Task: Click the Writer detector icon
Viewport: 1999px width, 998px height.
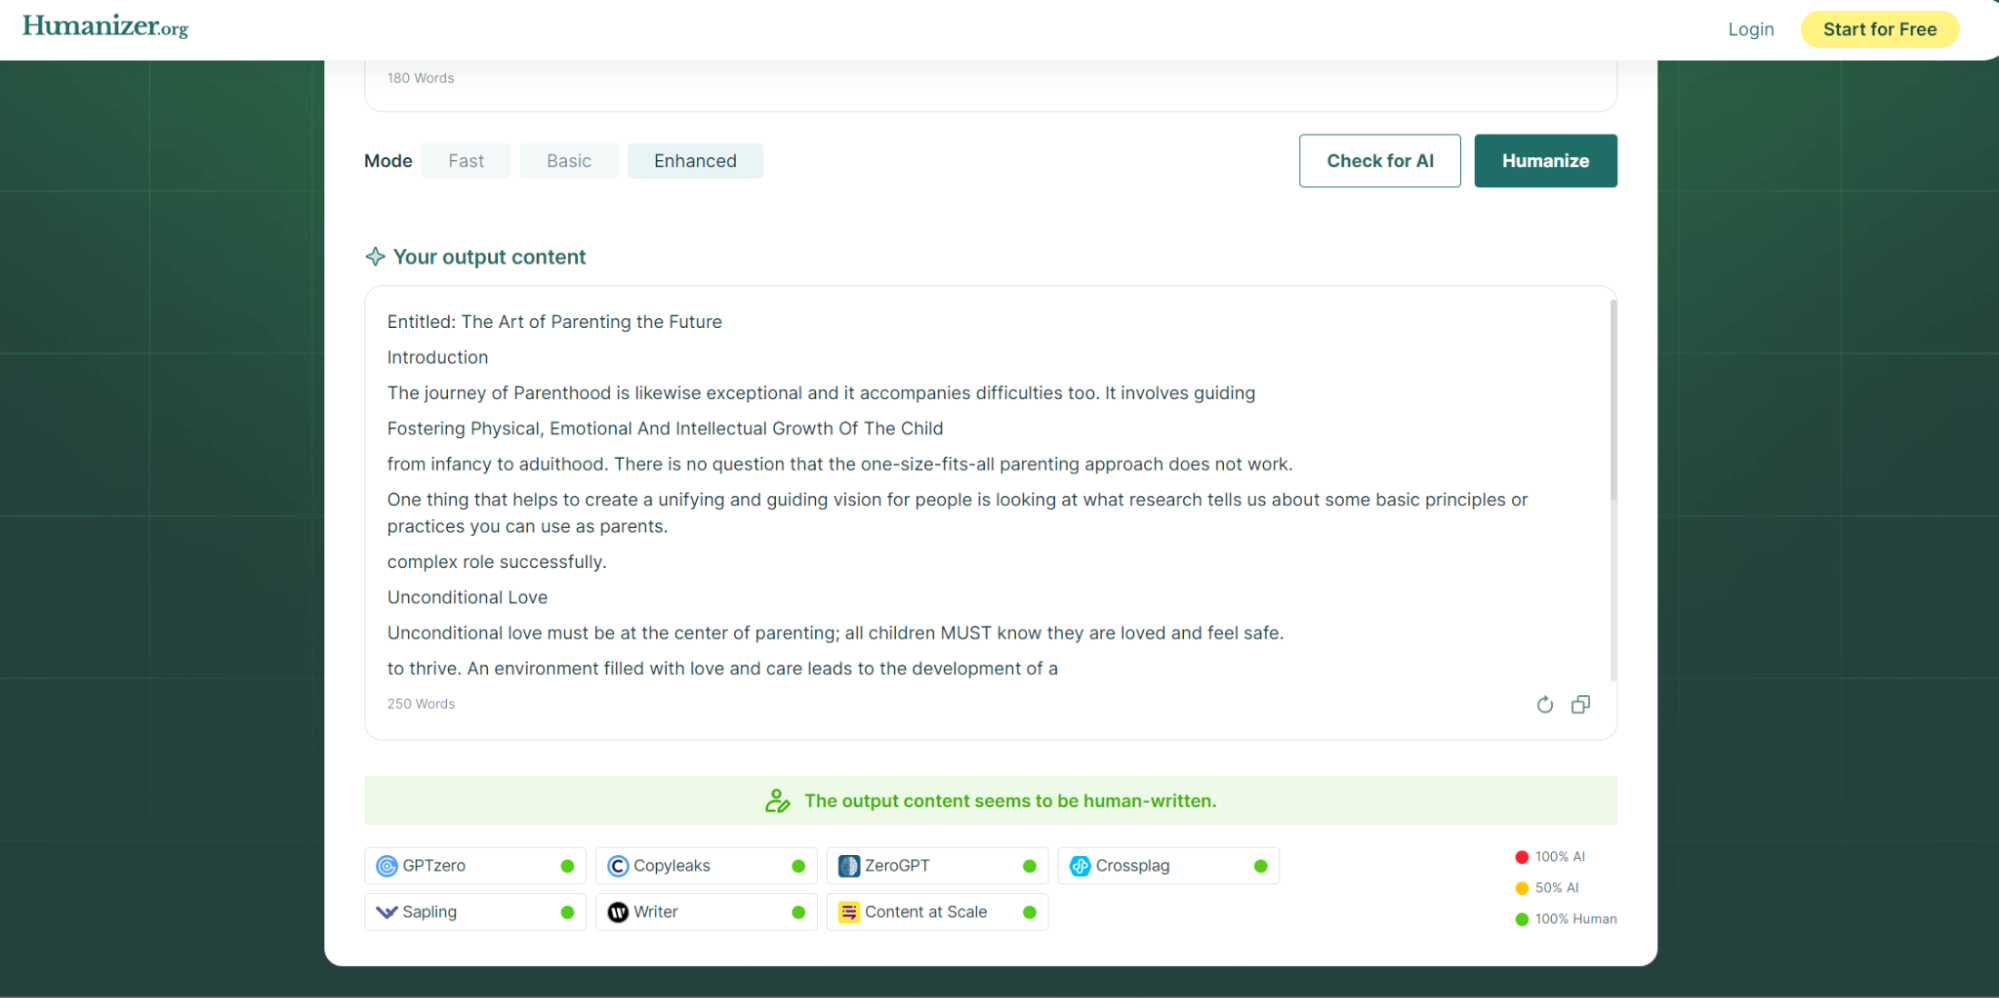Action: (618, 912)
